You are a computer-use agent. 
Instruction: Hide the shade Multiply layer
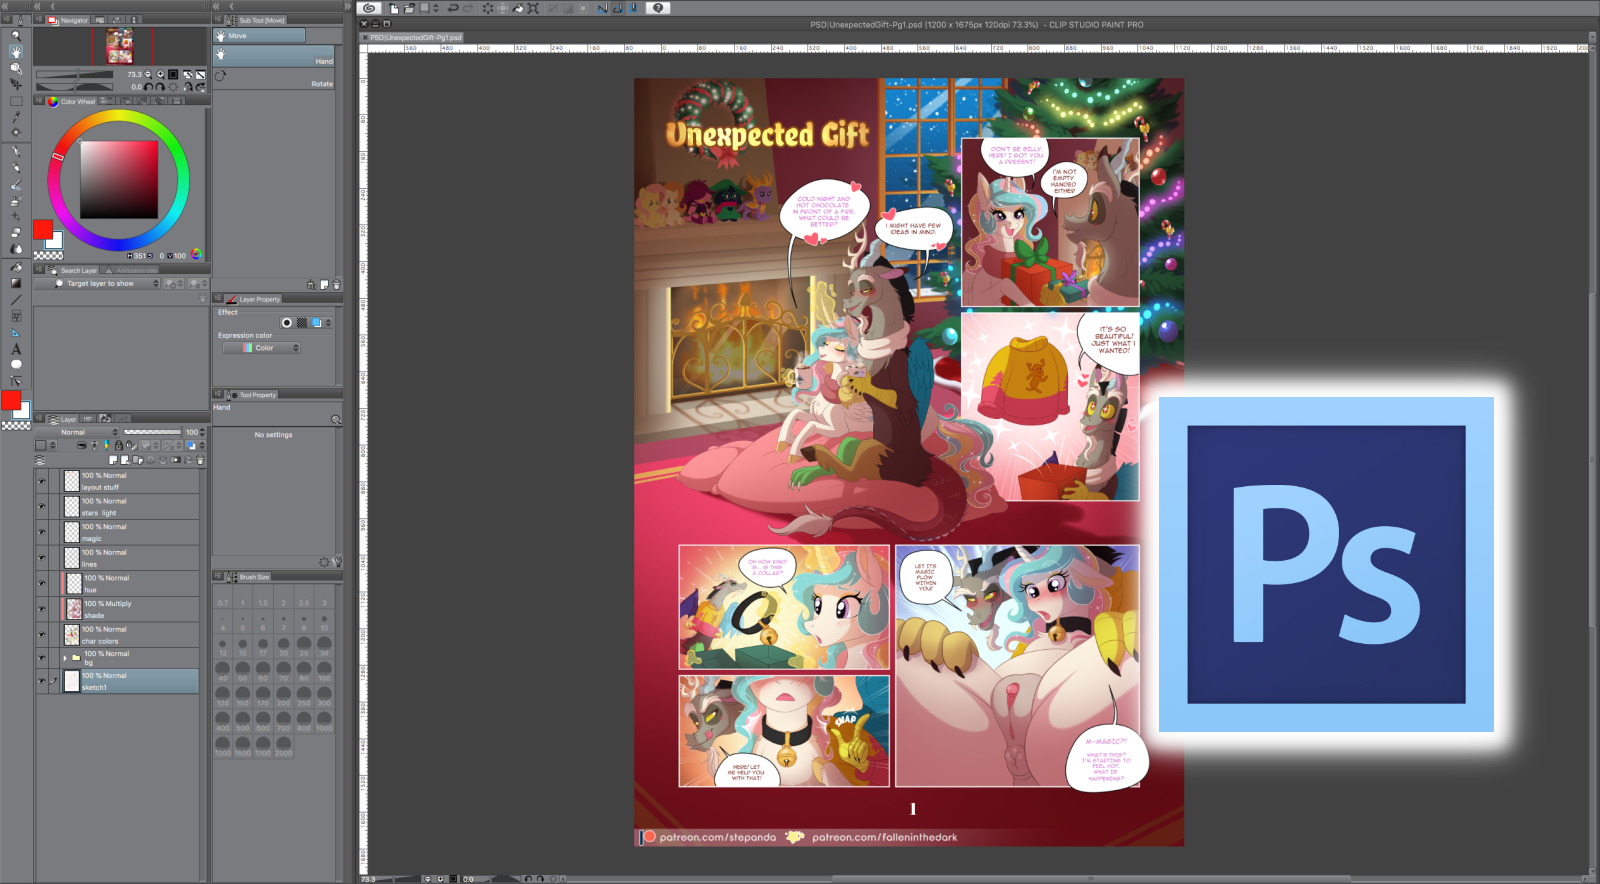click(x=42, y=609)
